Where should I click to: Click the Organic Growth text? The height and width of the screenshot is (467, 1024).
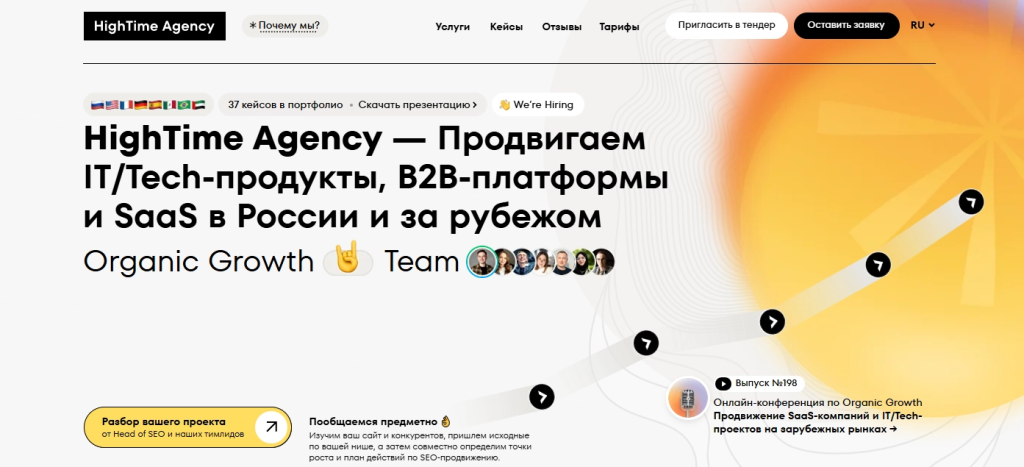click(199, 262)
